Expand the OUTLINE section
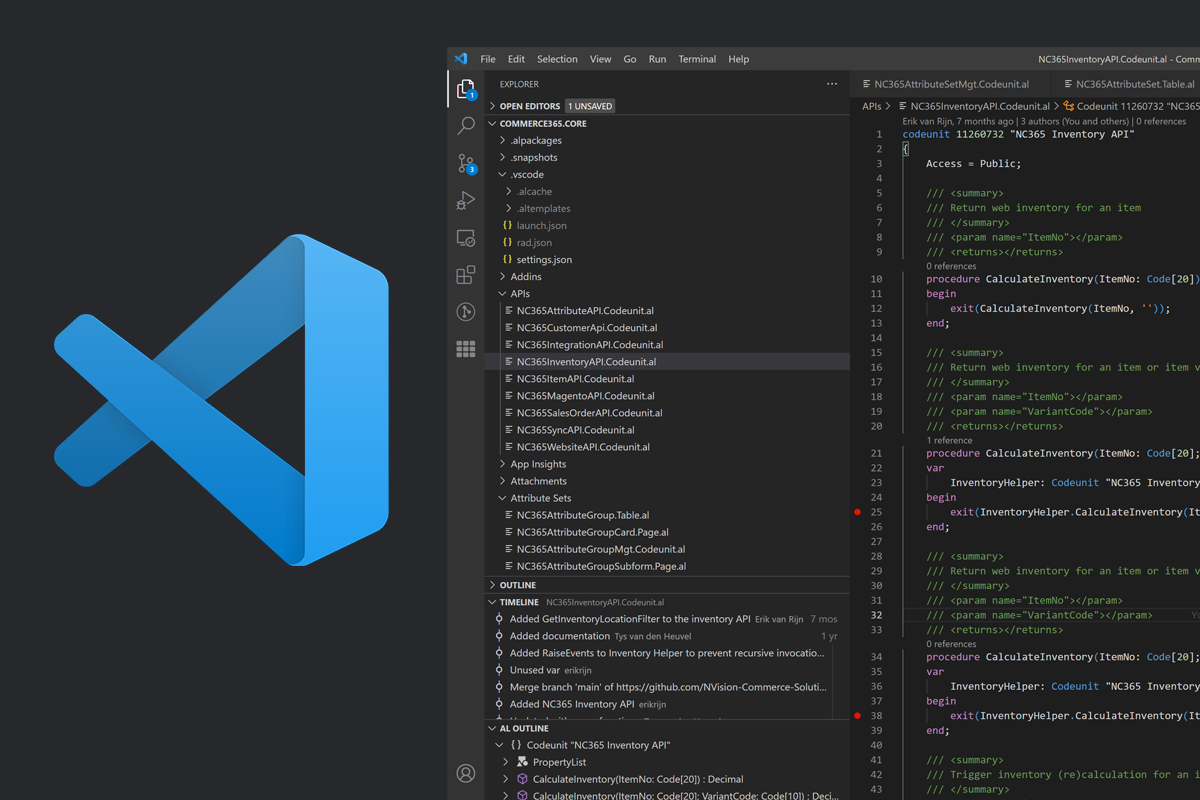This screenshot has width=1200, height=800. tap(517, 585)
